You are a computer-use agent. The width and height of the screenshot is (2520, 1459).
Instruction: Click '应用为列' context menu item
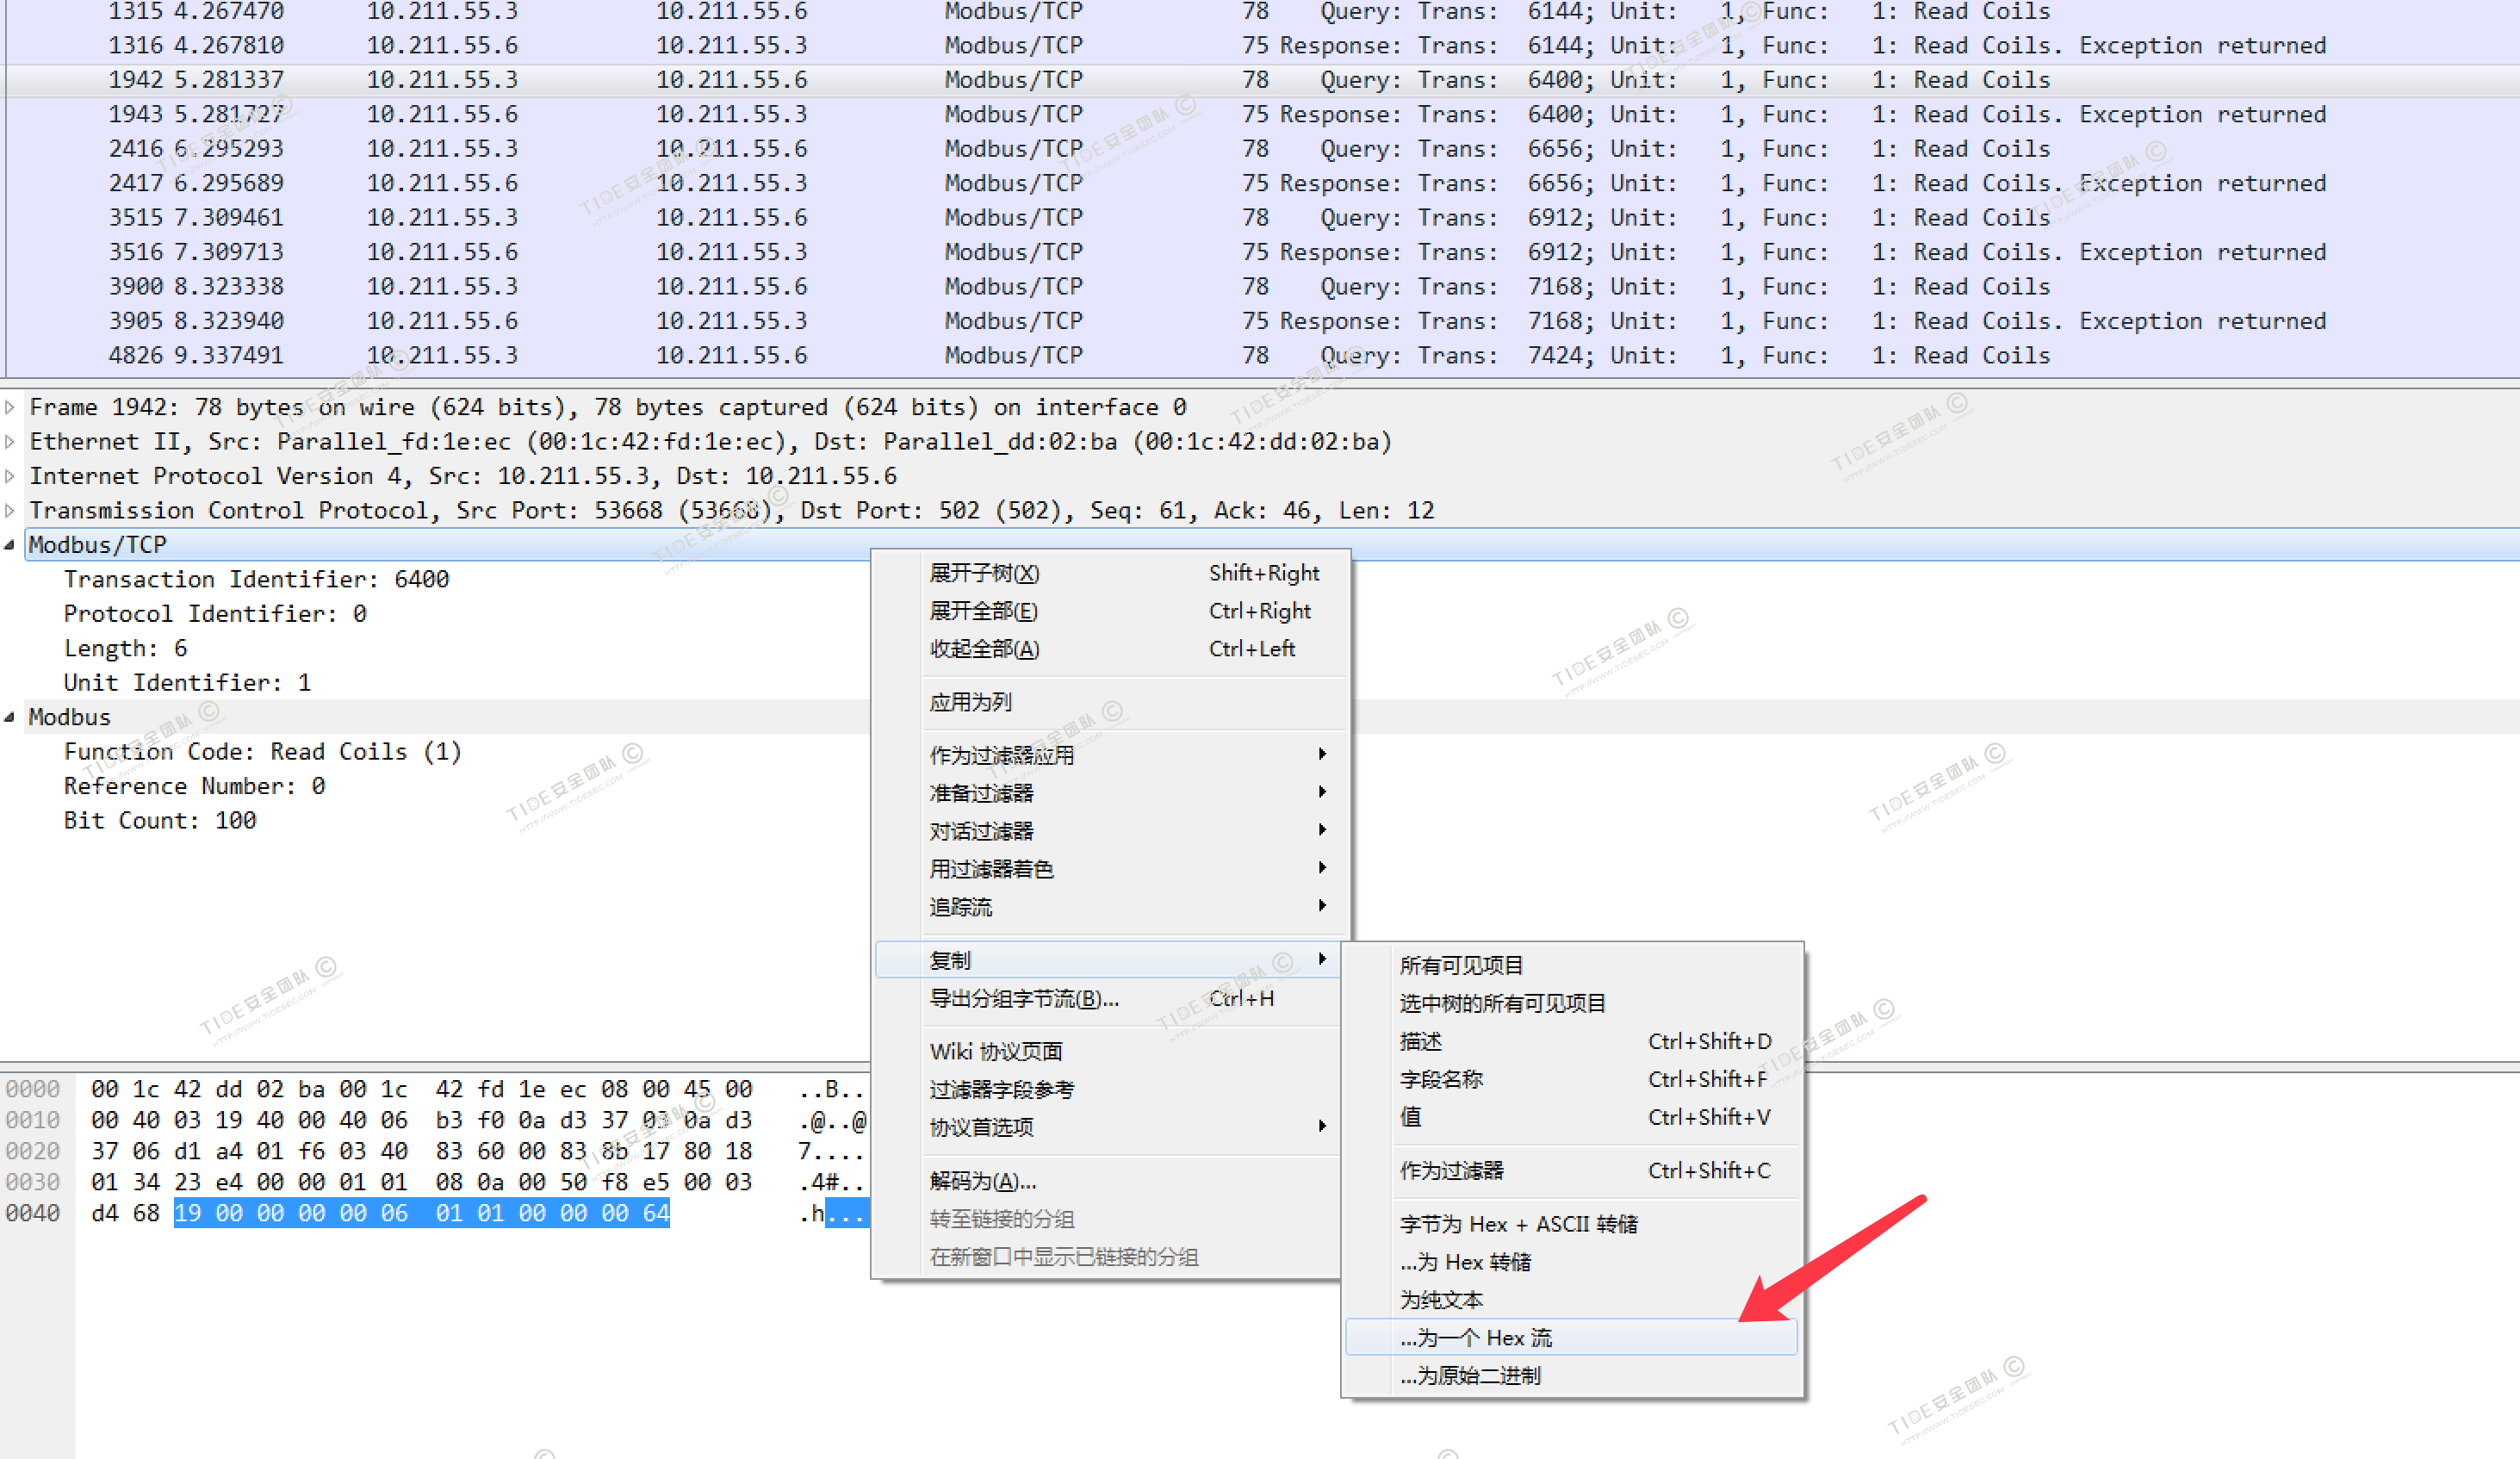tap(970, 702)
